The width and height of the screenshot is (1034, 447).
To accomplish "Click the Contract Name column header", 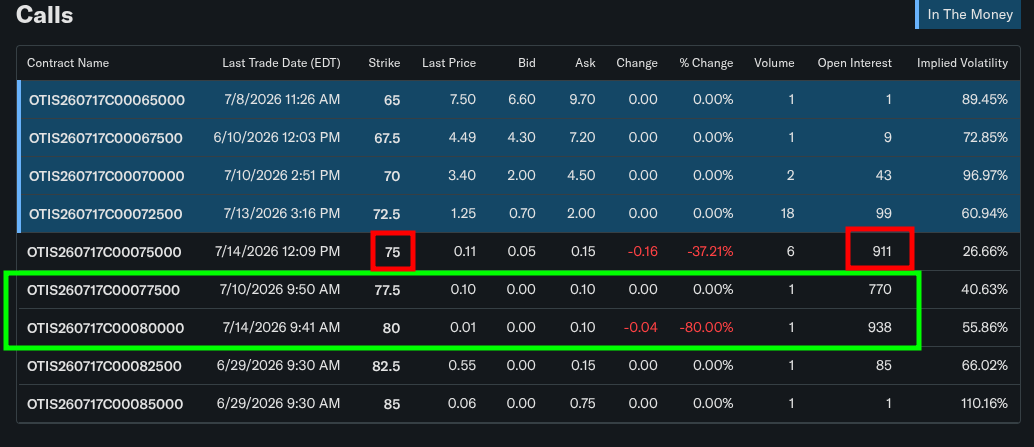I will [x=68, y=63].
